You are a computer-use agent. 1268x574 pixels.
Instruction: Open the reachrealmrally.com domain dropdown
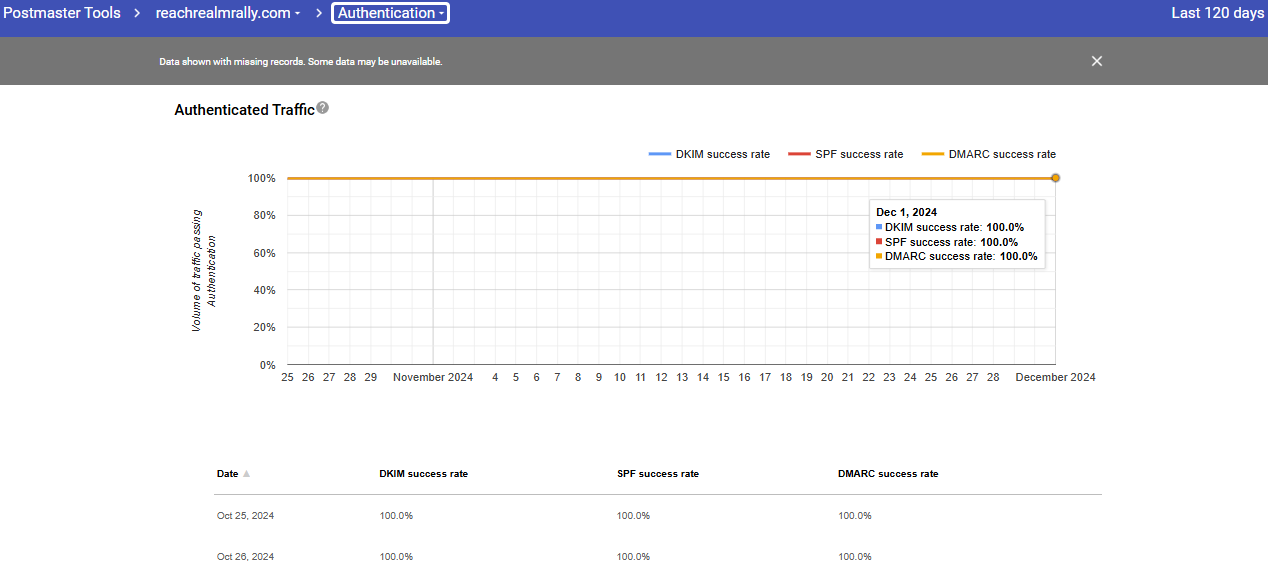(228, 13)
